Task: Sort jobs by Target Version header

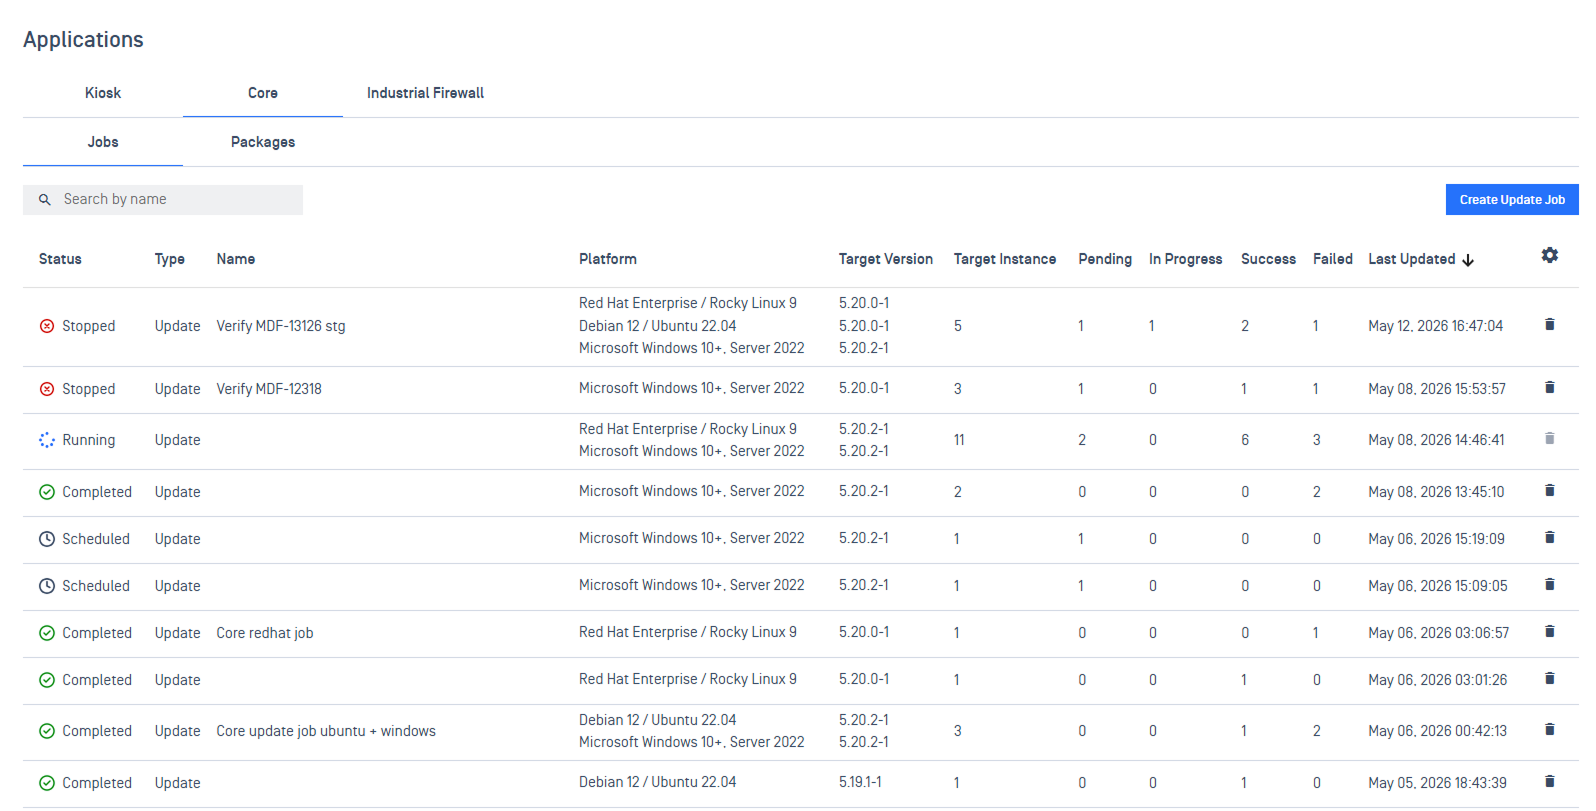Action: click(885, 259)
